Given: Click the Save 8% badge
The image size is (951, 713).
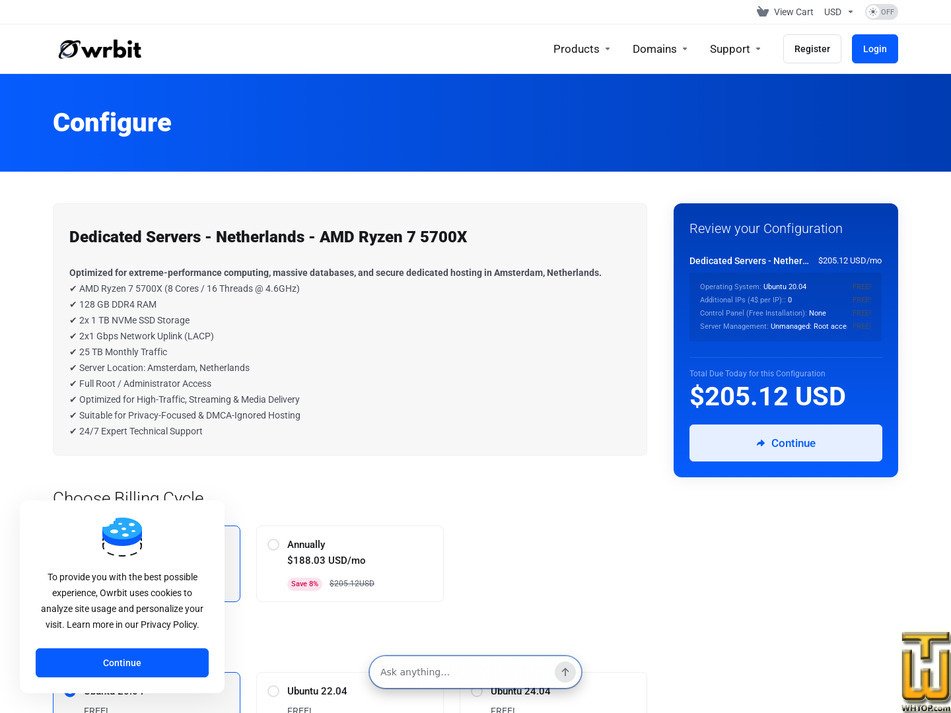Looking at the screenshot, I should tap(304, 584).
